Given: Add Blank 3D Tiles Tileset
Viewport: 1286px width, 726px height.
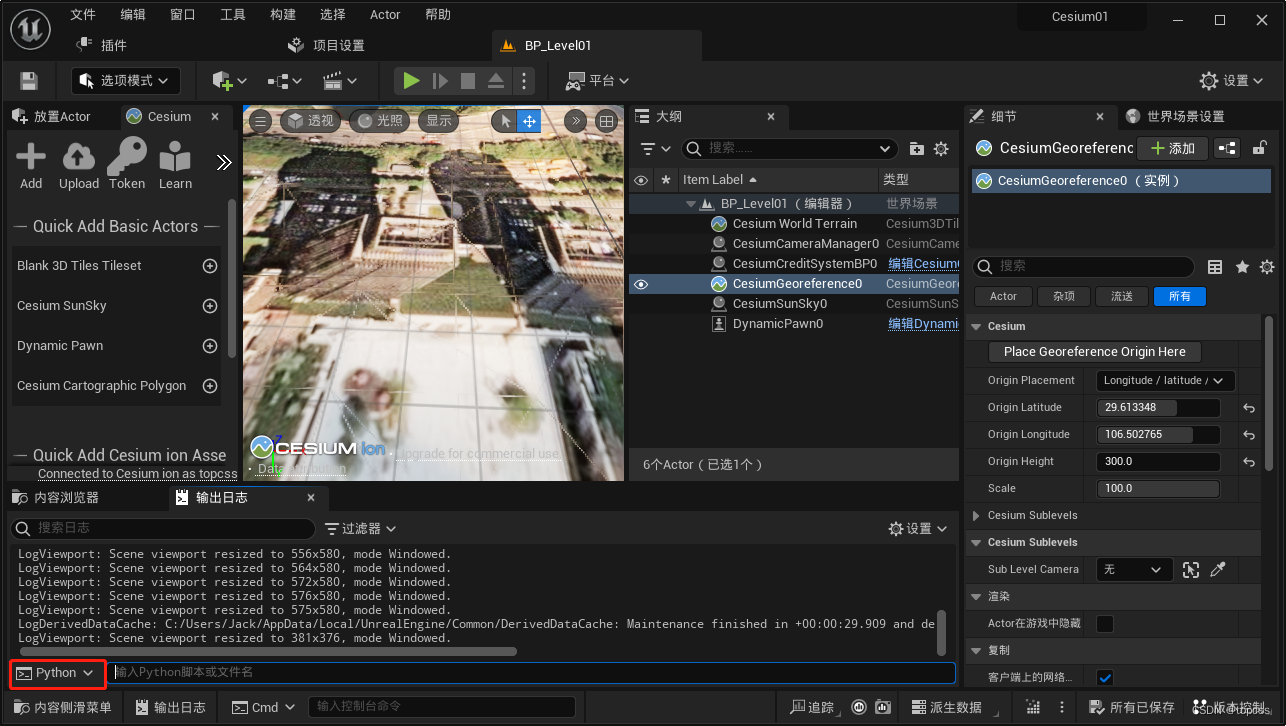Looking at the screenshot, I should (210, 266).
